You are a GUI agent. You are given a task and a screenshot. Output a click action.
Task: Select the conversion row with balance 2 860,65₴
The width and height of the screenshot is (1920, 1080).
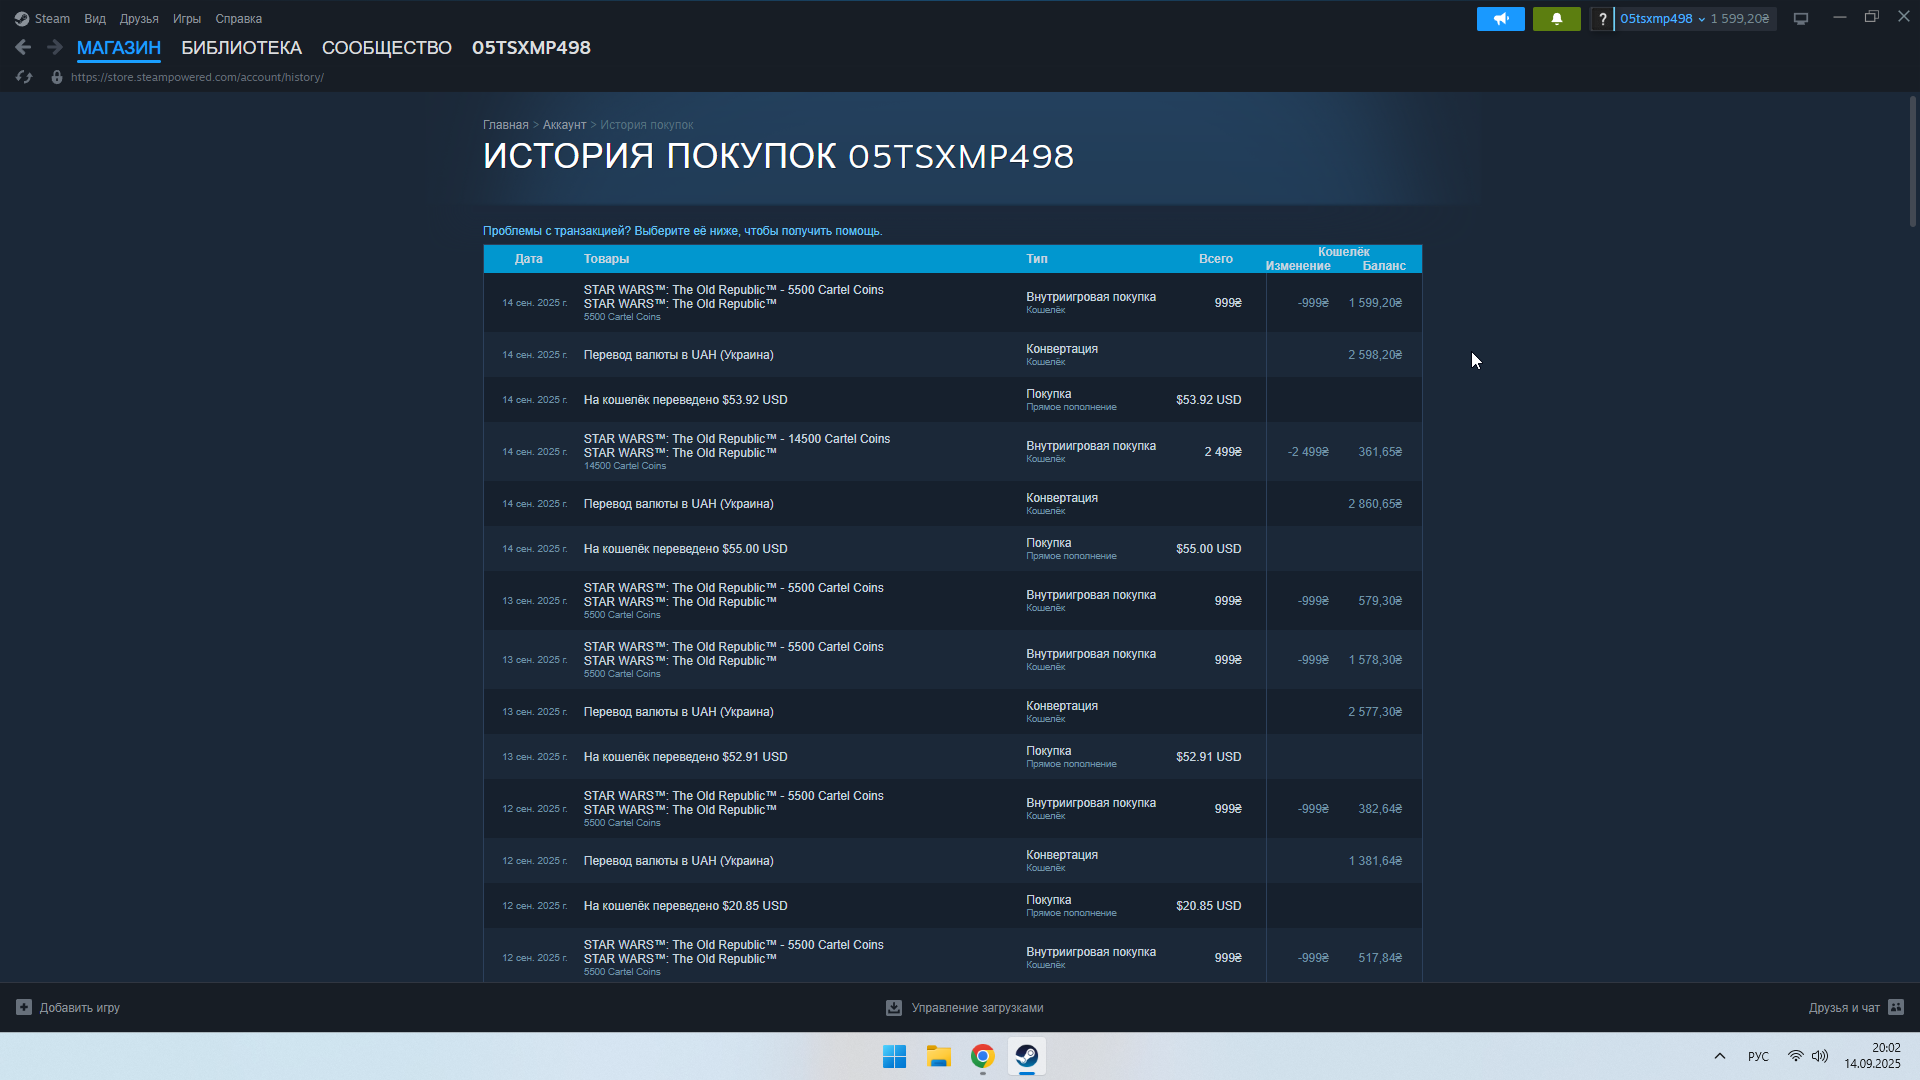coord(952,504)
